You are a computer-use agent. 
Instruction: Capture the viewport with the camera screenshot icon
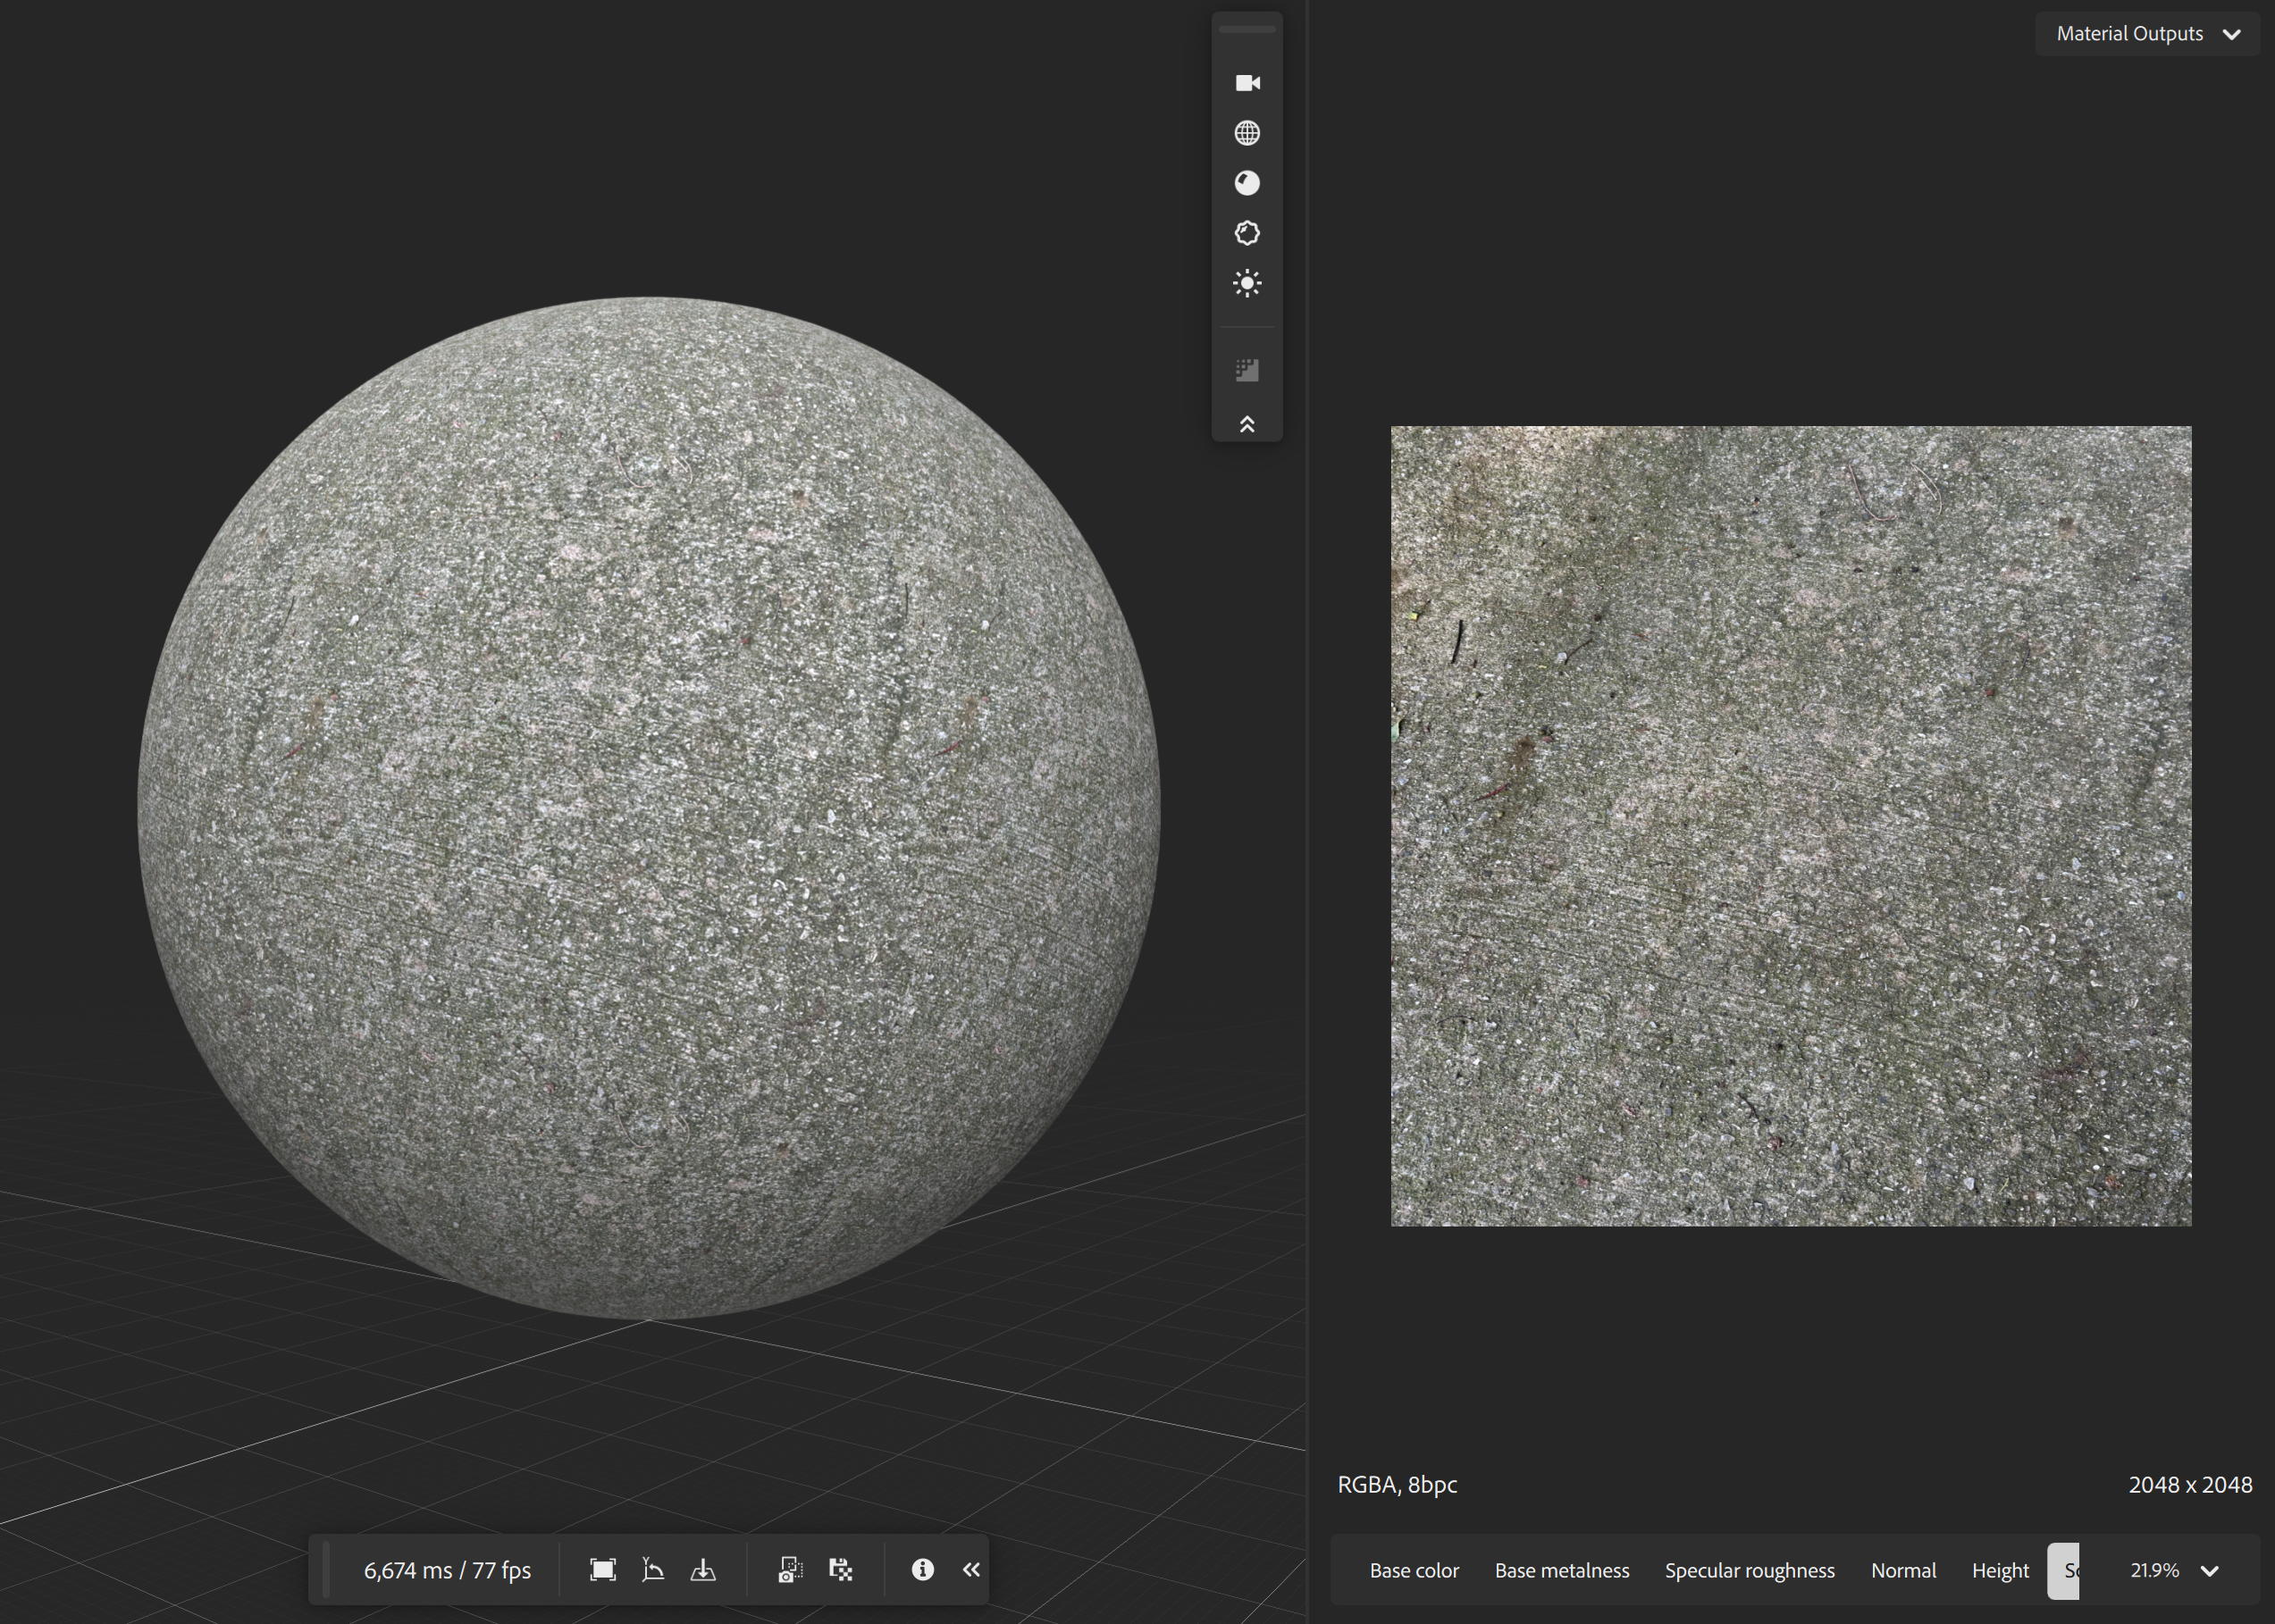click(x=790, y=1569)
